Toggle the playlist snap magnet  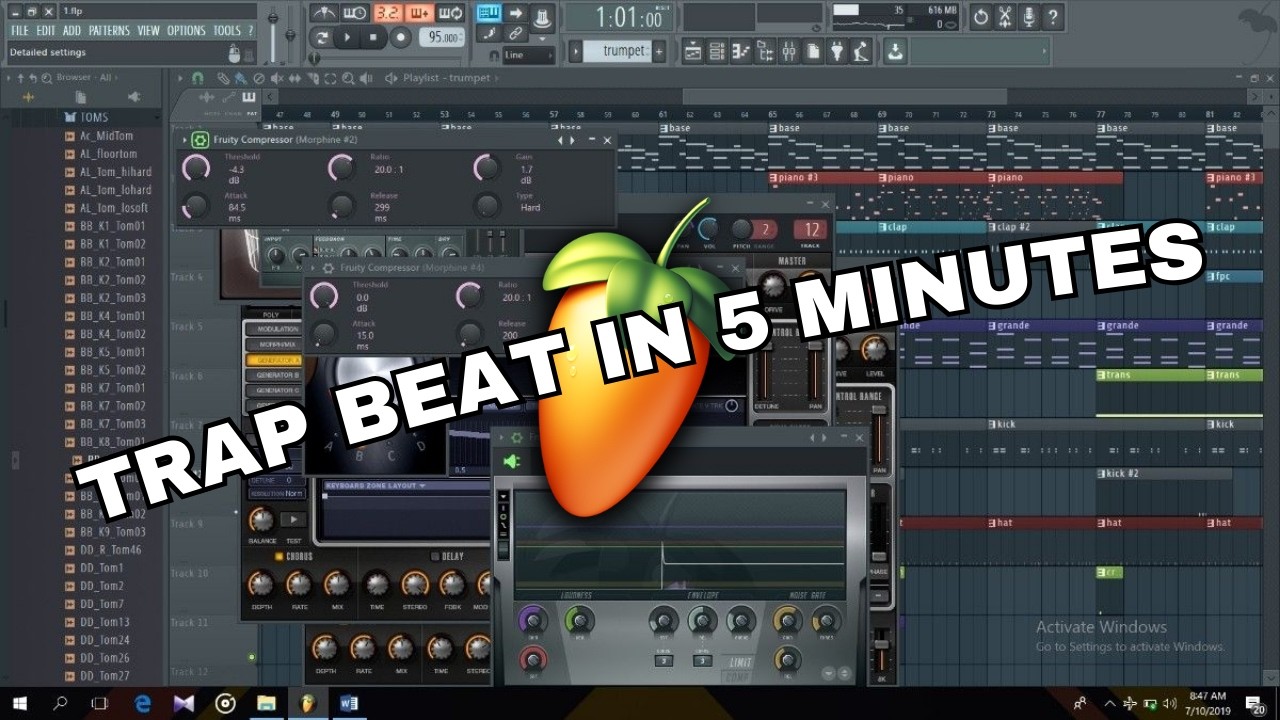198,78
